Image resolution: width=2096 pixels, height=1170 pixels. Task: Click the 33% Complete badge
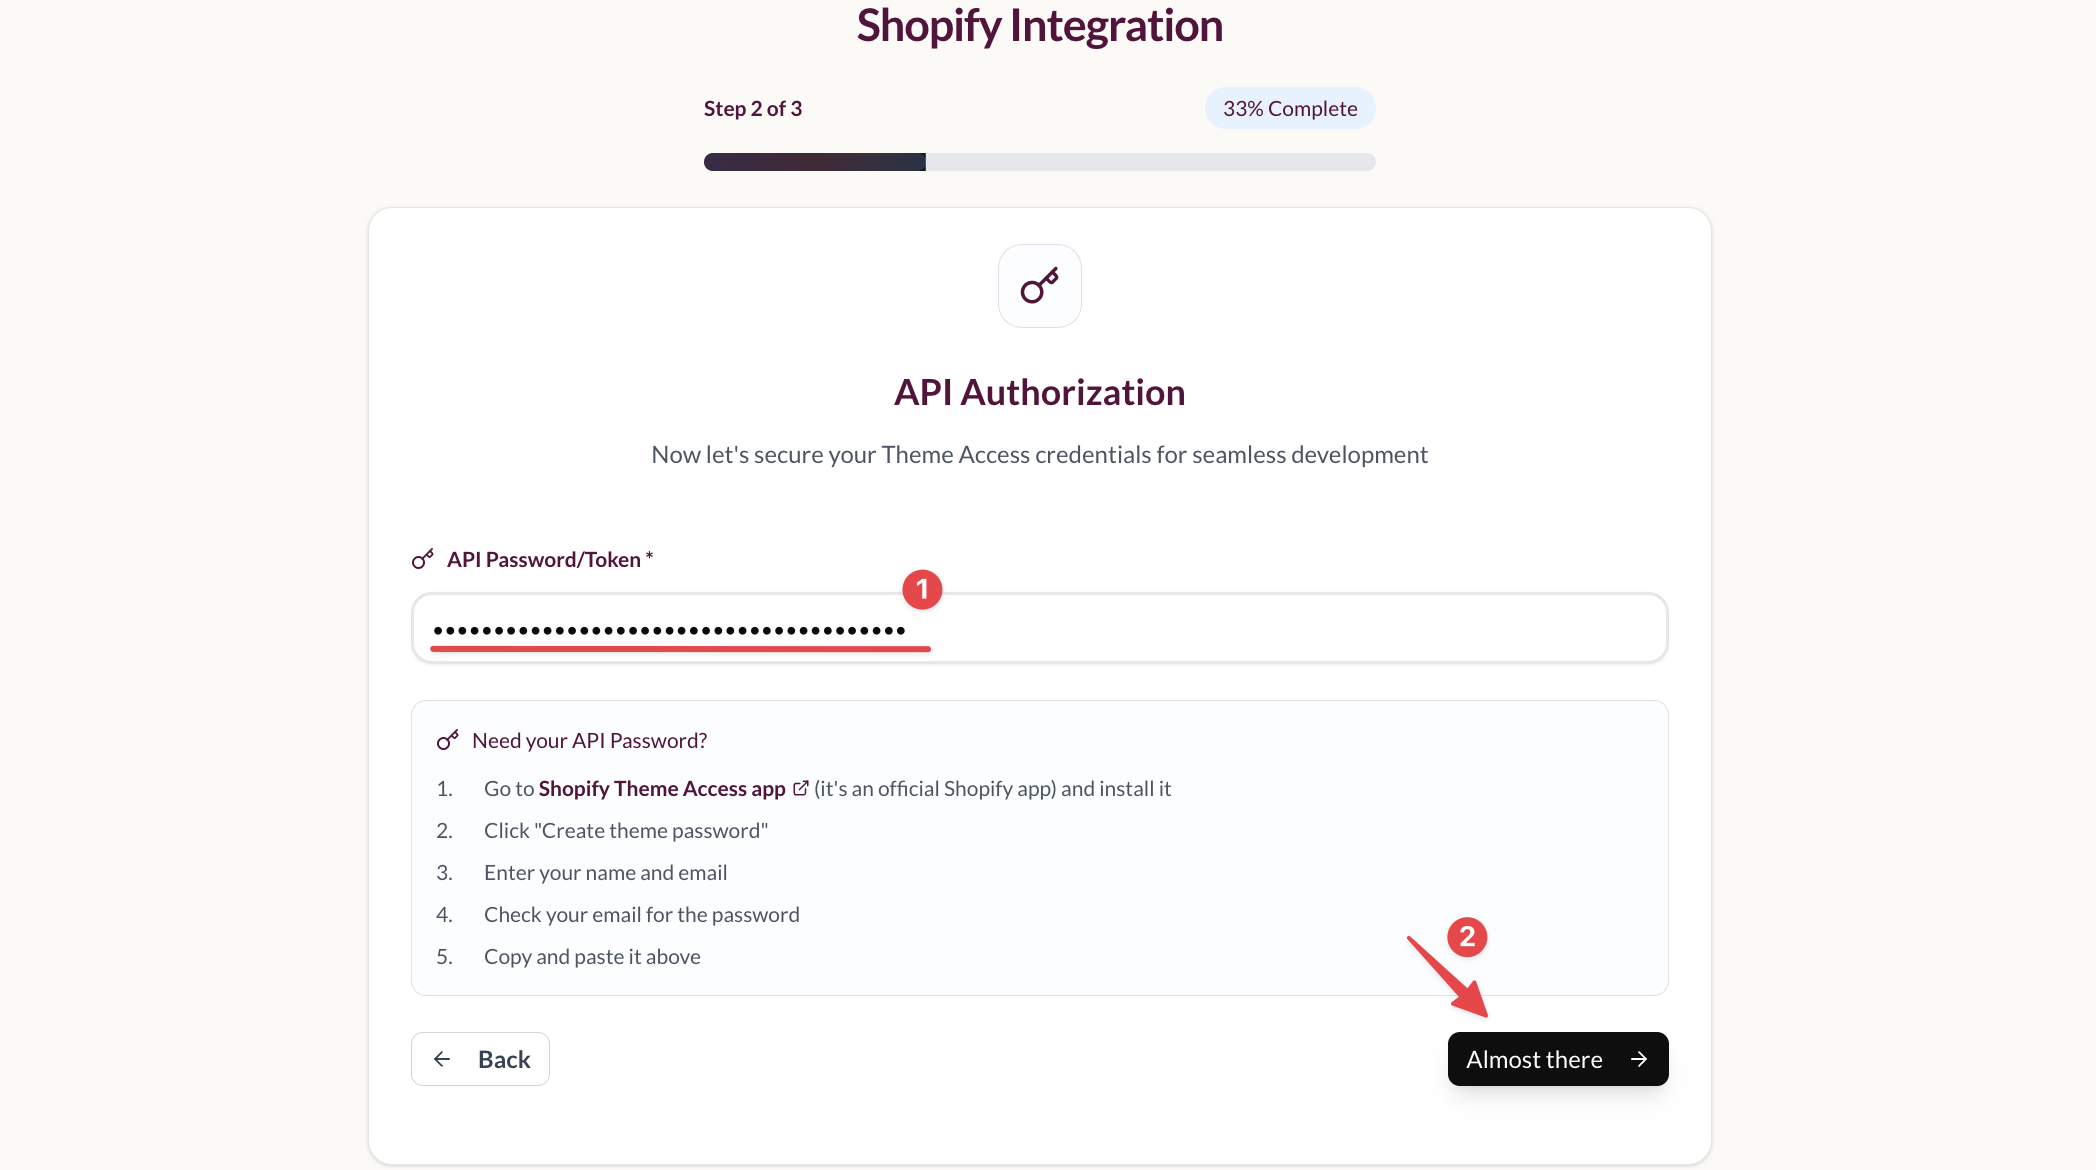[1289, 107]
